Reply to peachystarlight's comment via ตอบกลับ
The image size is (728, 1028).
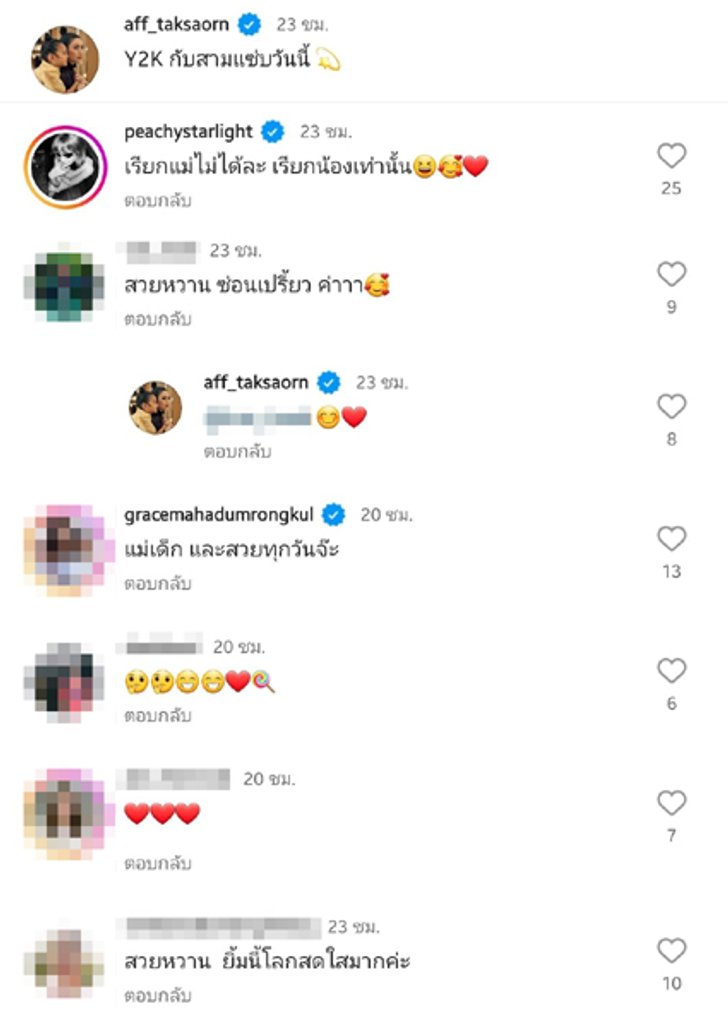click(x=157, y=201)
